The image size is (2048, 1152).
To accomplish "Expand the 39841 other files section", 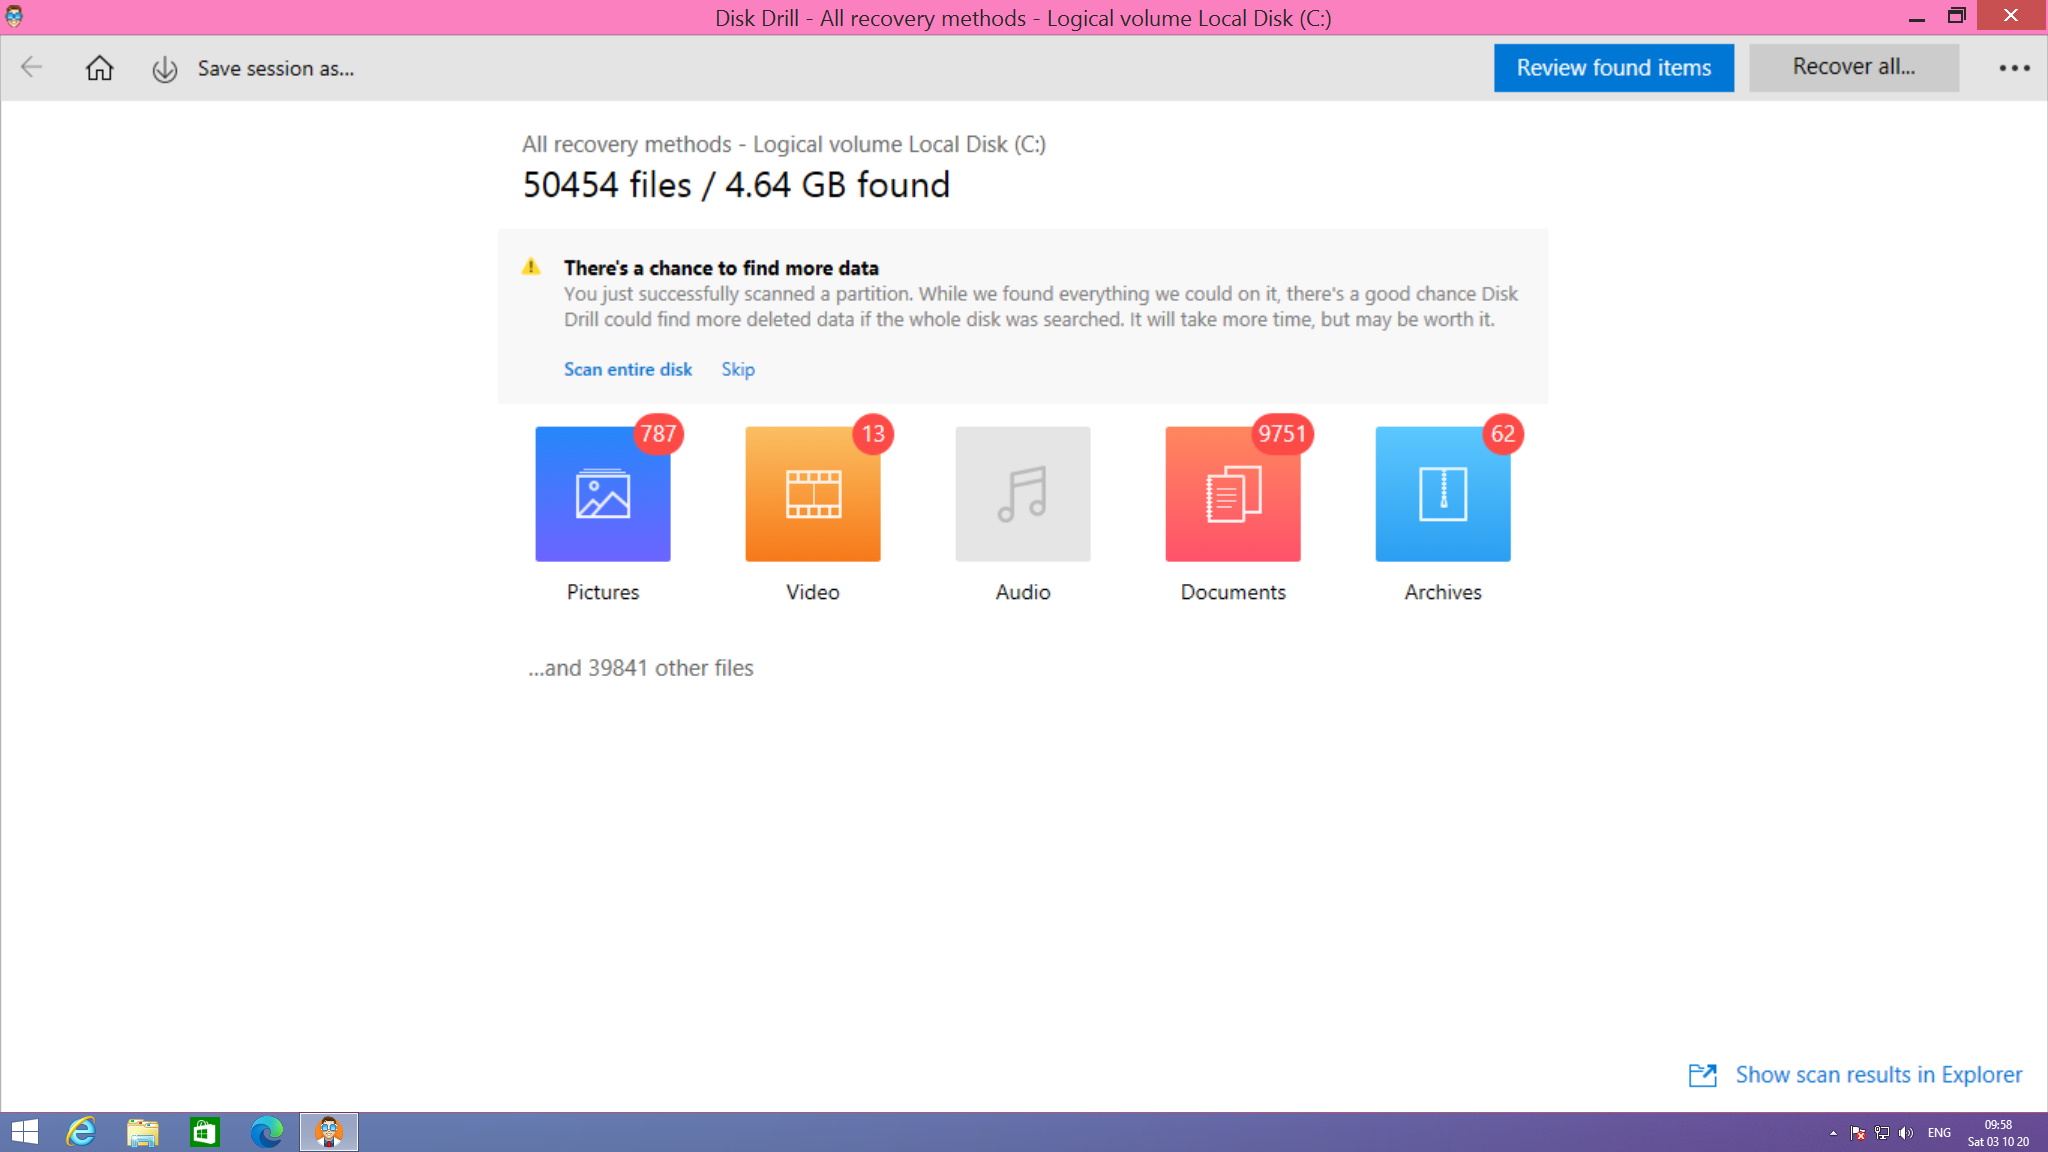I will [641, 667].
